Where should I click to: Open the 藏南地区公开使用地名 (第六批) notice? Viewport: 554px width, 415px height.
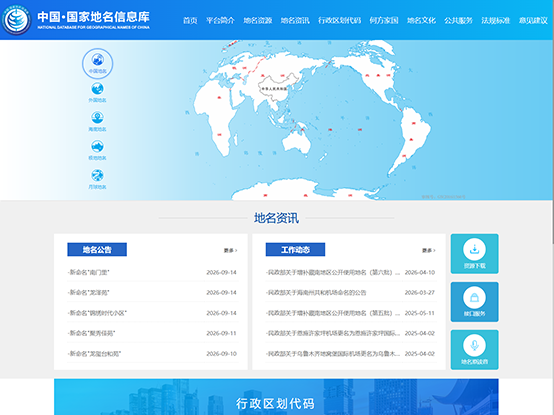(333, 272)
